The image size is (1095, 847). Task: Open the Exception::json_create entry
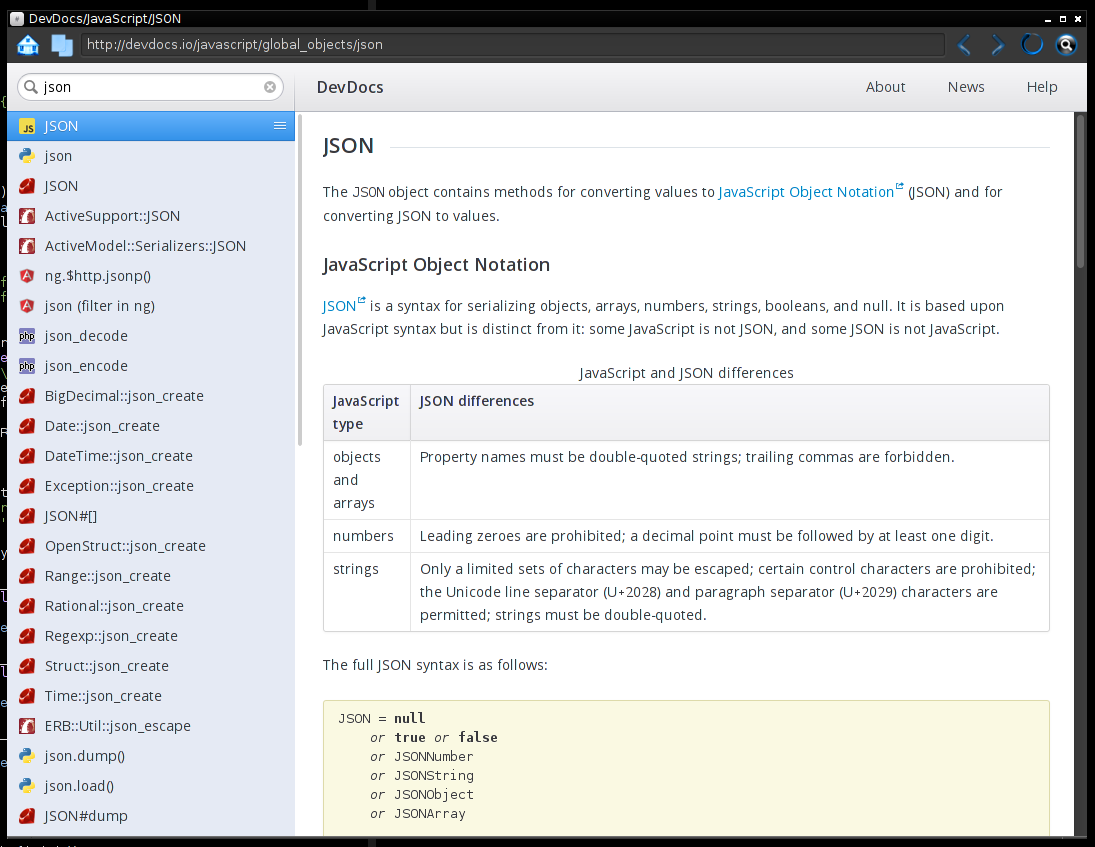point(151,486)
